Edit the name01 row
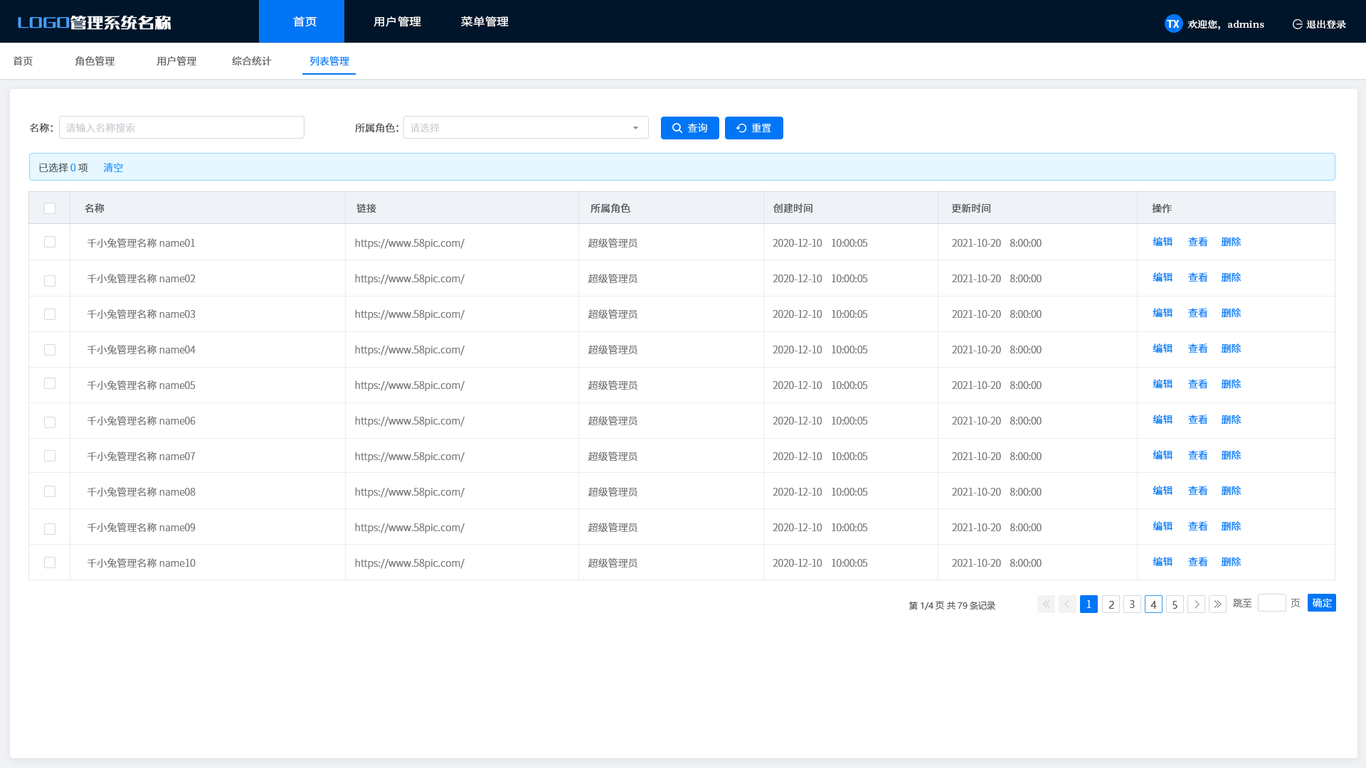This screenshot has width=1366, height=768. [1162, 242]
